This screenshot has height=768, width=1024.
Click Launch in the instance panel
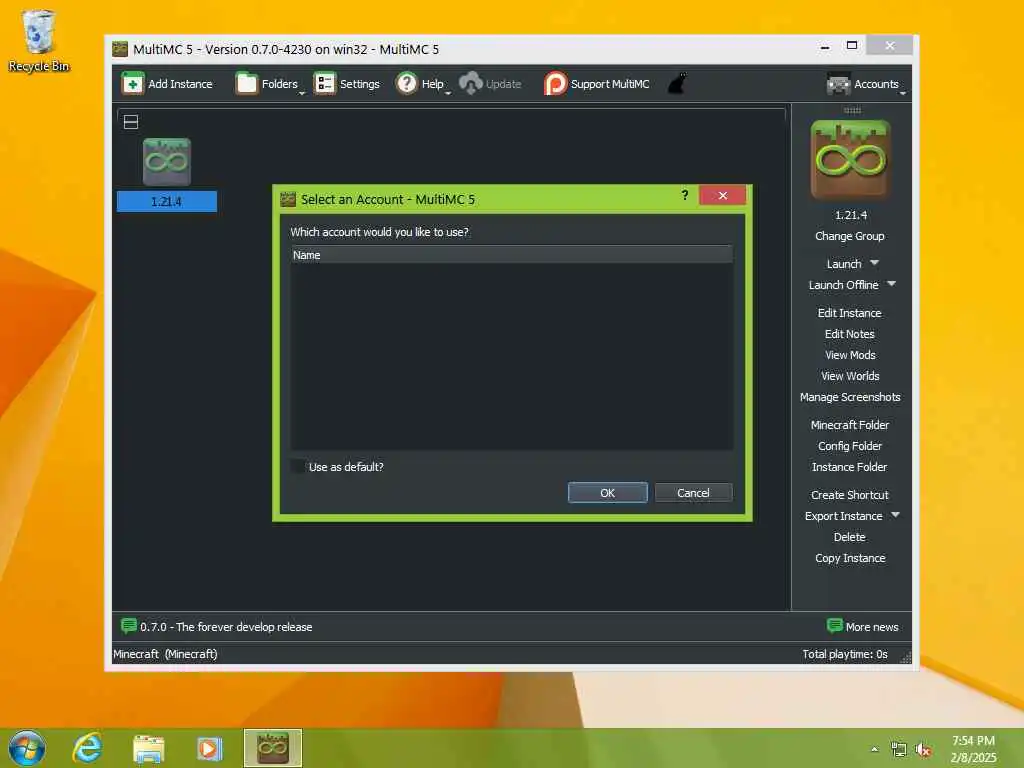[844, 264]
